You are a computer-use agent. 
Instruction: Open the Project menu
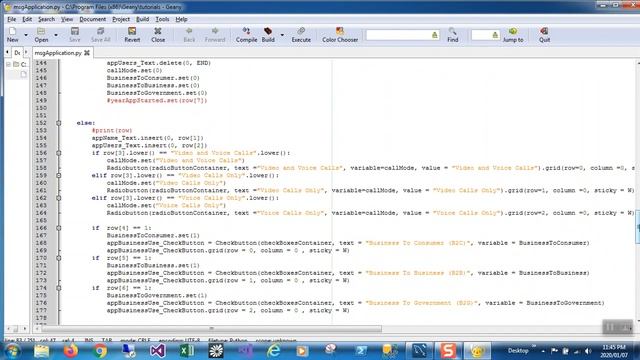121,19
